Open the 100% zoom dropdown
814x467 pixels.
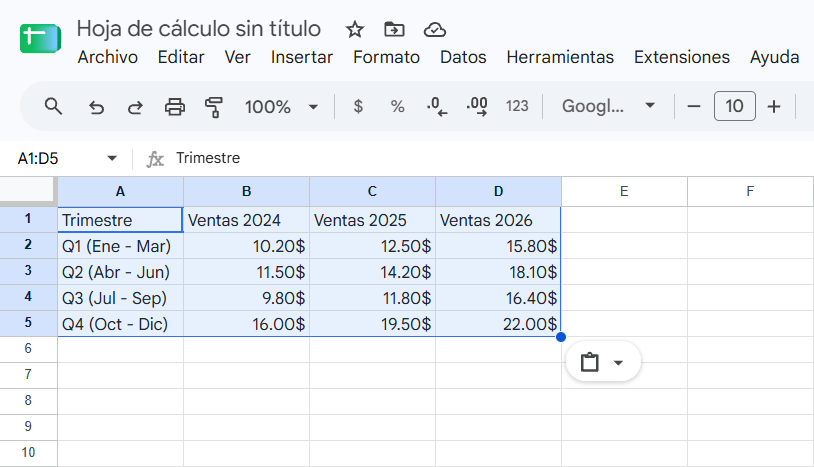(x=281, y=107)
